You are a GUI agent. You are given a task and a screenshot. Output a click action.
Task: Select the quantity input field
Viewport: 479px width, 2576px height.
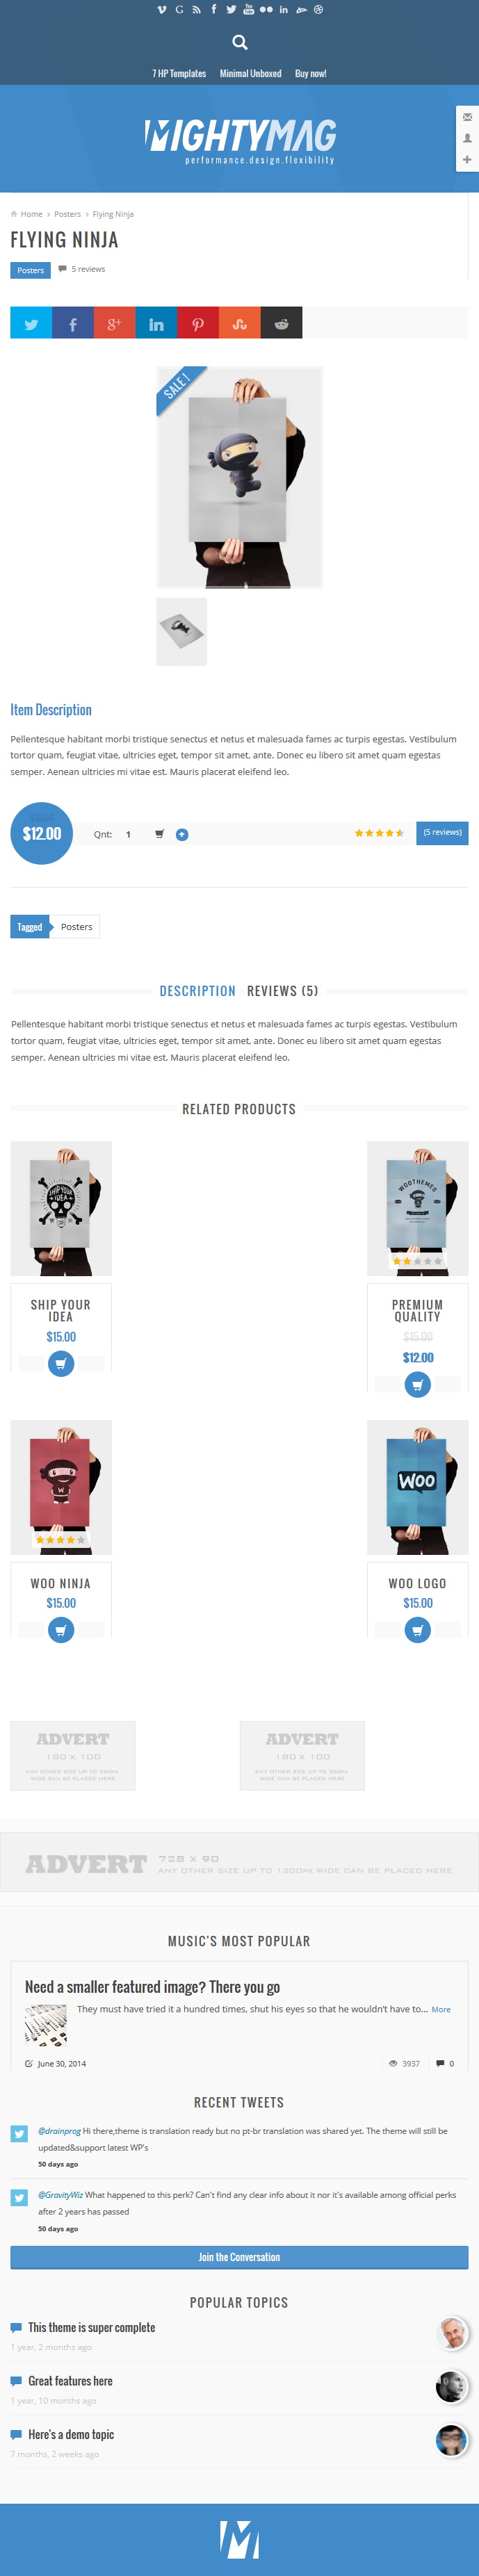129,834
